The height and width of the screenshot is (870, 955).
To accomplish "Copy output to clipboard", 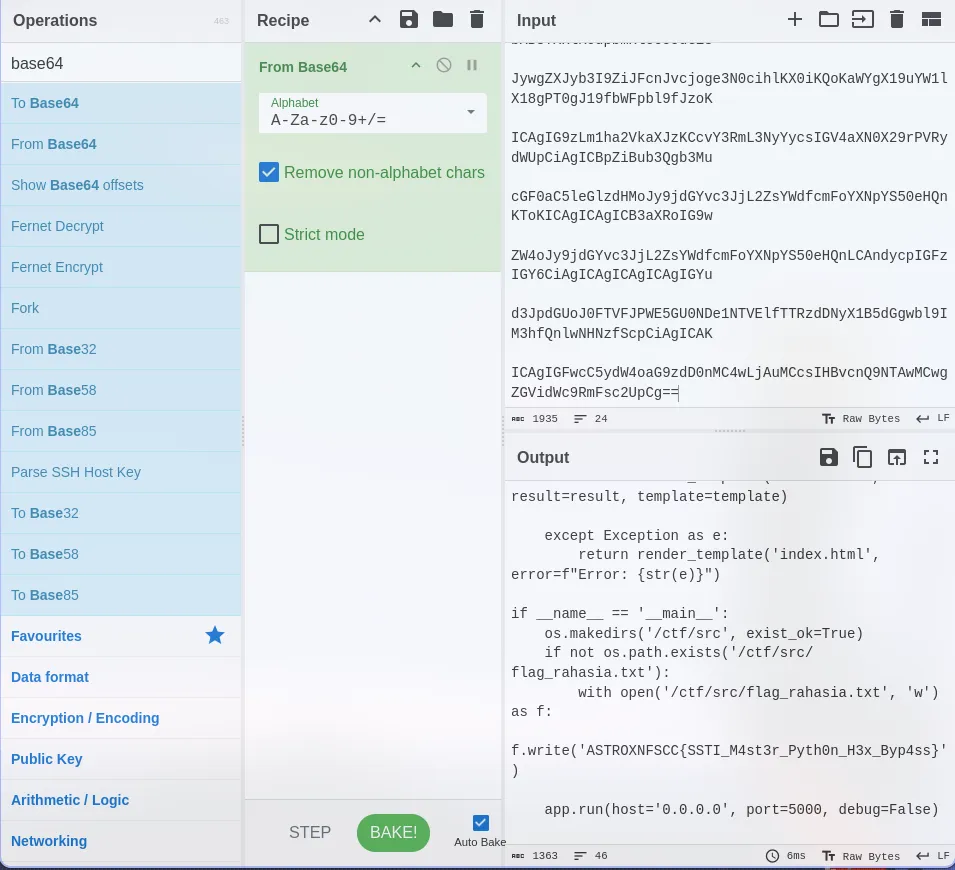I will 862,457.
